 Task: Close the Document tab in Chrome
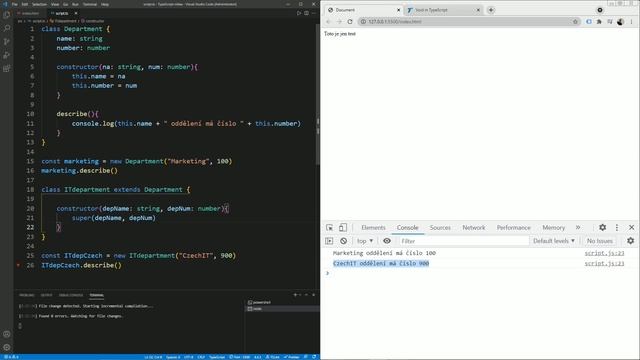(398, 10)
